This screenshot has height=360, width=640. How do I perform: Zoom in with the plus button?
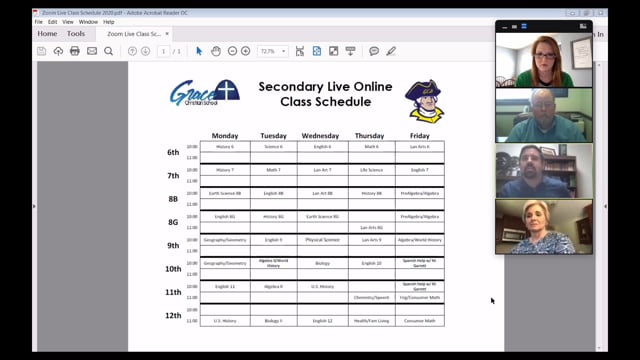(x=246, y=51)
